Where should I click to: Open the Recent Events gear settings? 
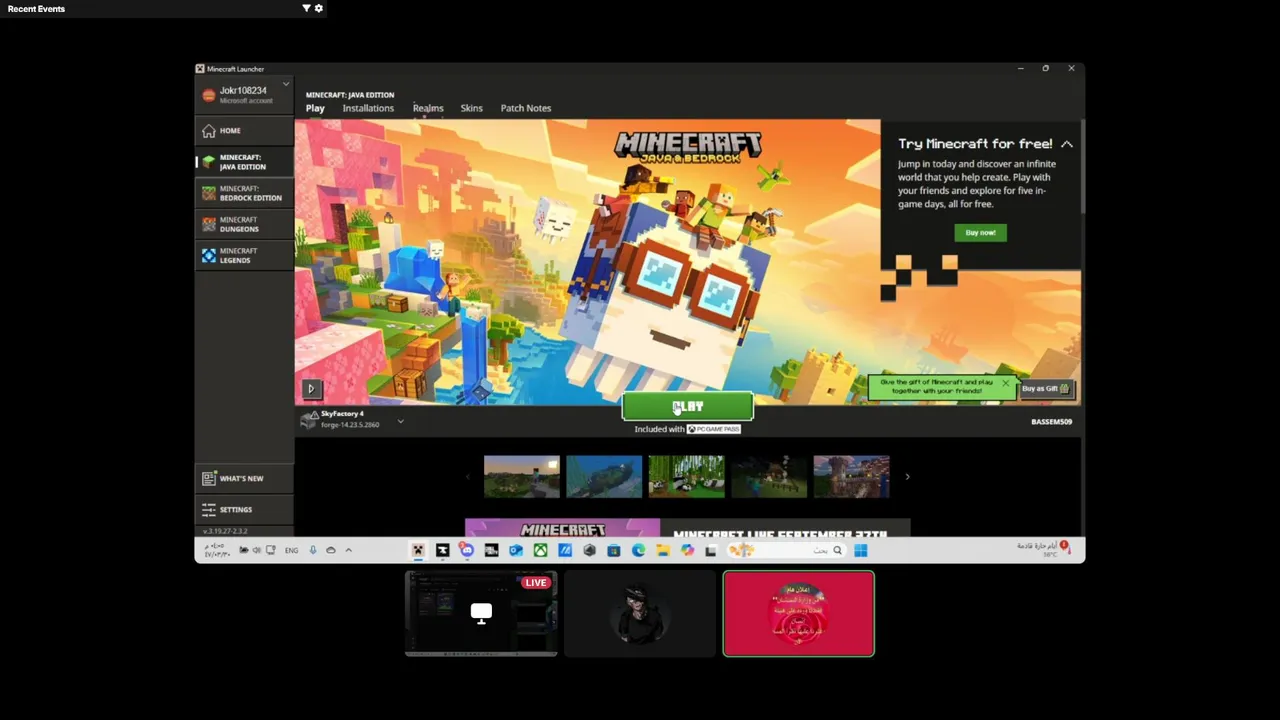(x=319, y=8)
